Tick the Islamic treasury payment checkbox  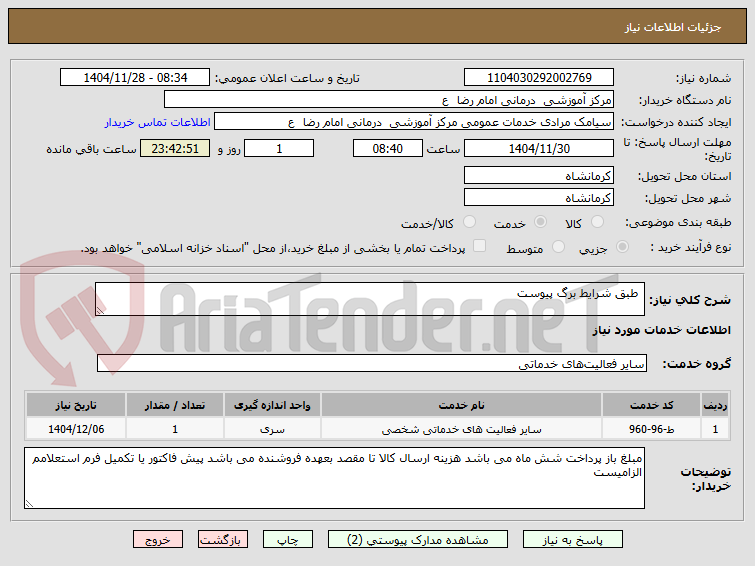click(x=479, y=246)
